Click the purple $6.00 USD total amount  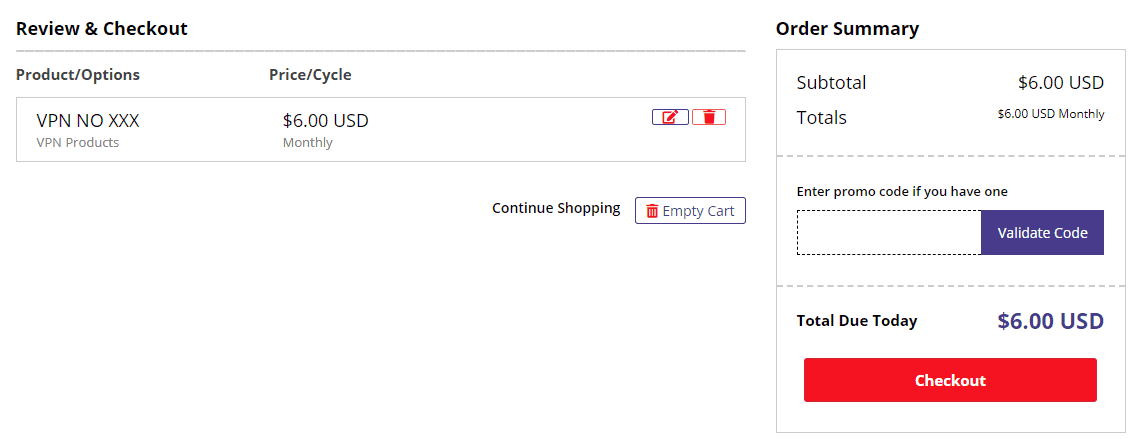[x=1051, y=321]
